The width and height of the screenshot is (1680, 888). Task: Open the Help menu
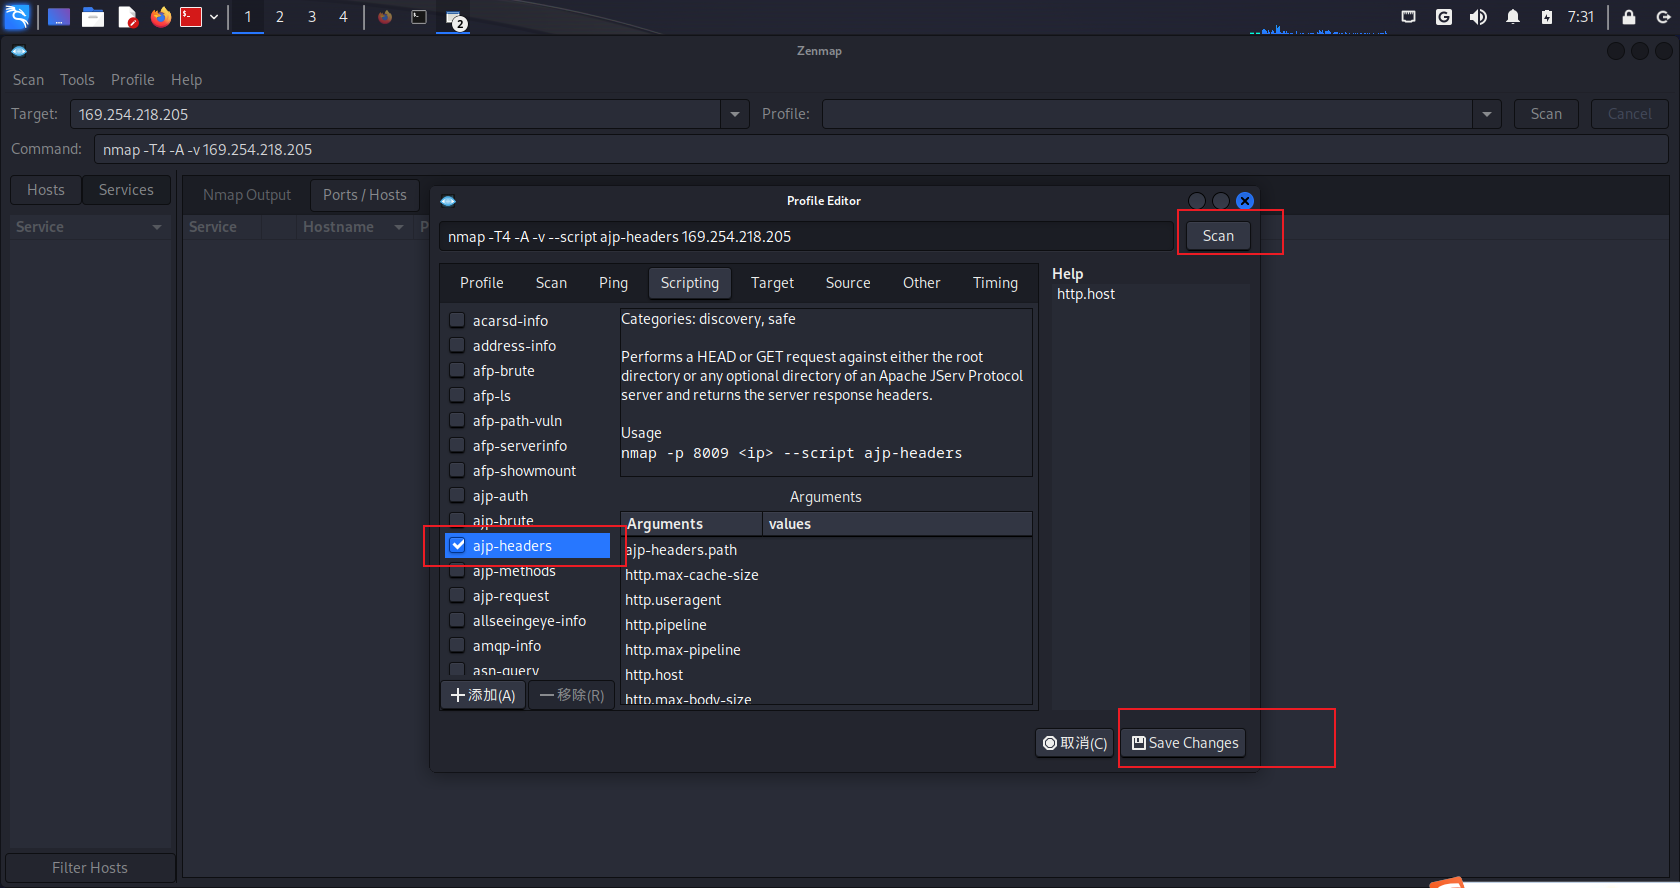(x=186, y=80)
